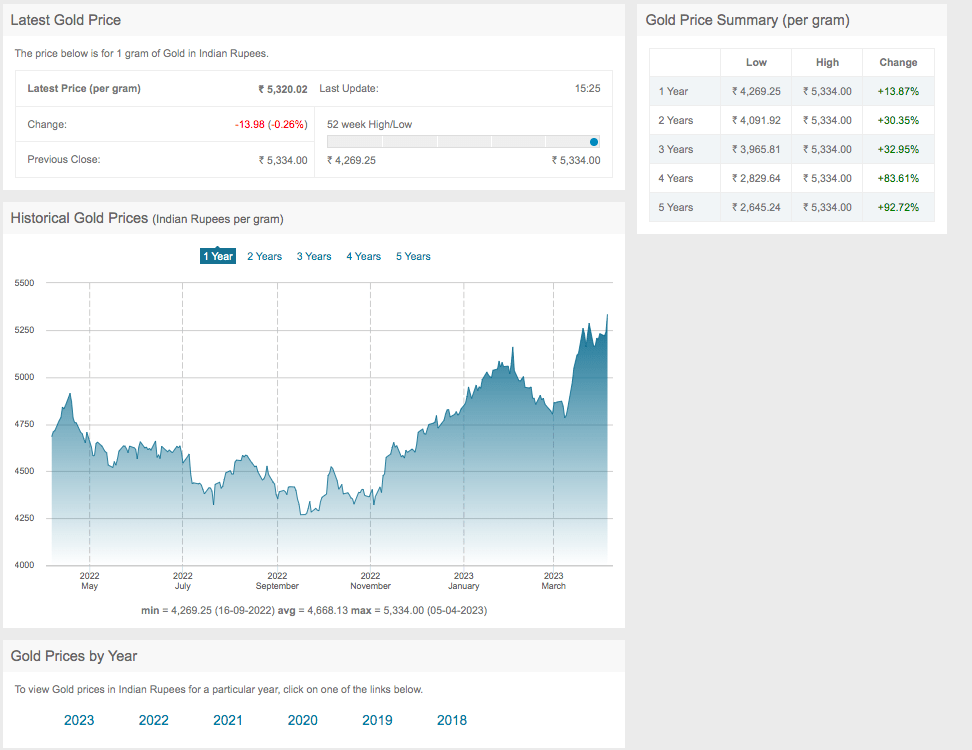
Task: Click Previous Close value ₹ 5,334.00
Action: click(283, 160)
